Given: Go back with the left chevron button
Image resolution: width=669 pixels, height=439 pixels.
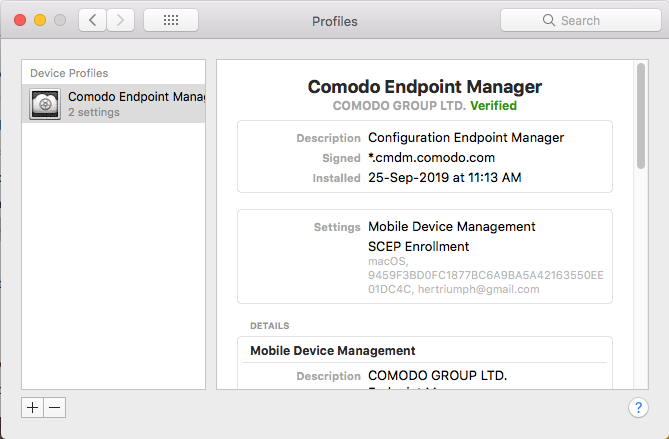Looking at the screenshot, I should click(x=93, y=20).
